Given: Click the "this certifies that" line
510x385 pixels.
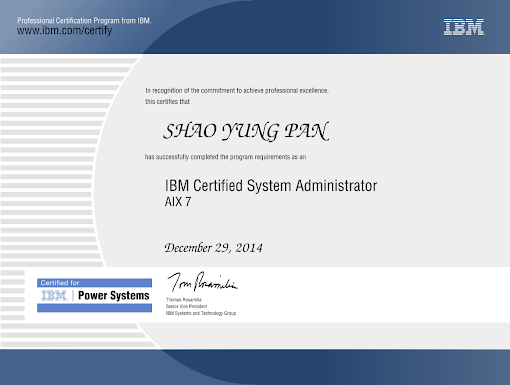Looking at the screenshot, I should click(x=167, y=101).
